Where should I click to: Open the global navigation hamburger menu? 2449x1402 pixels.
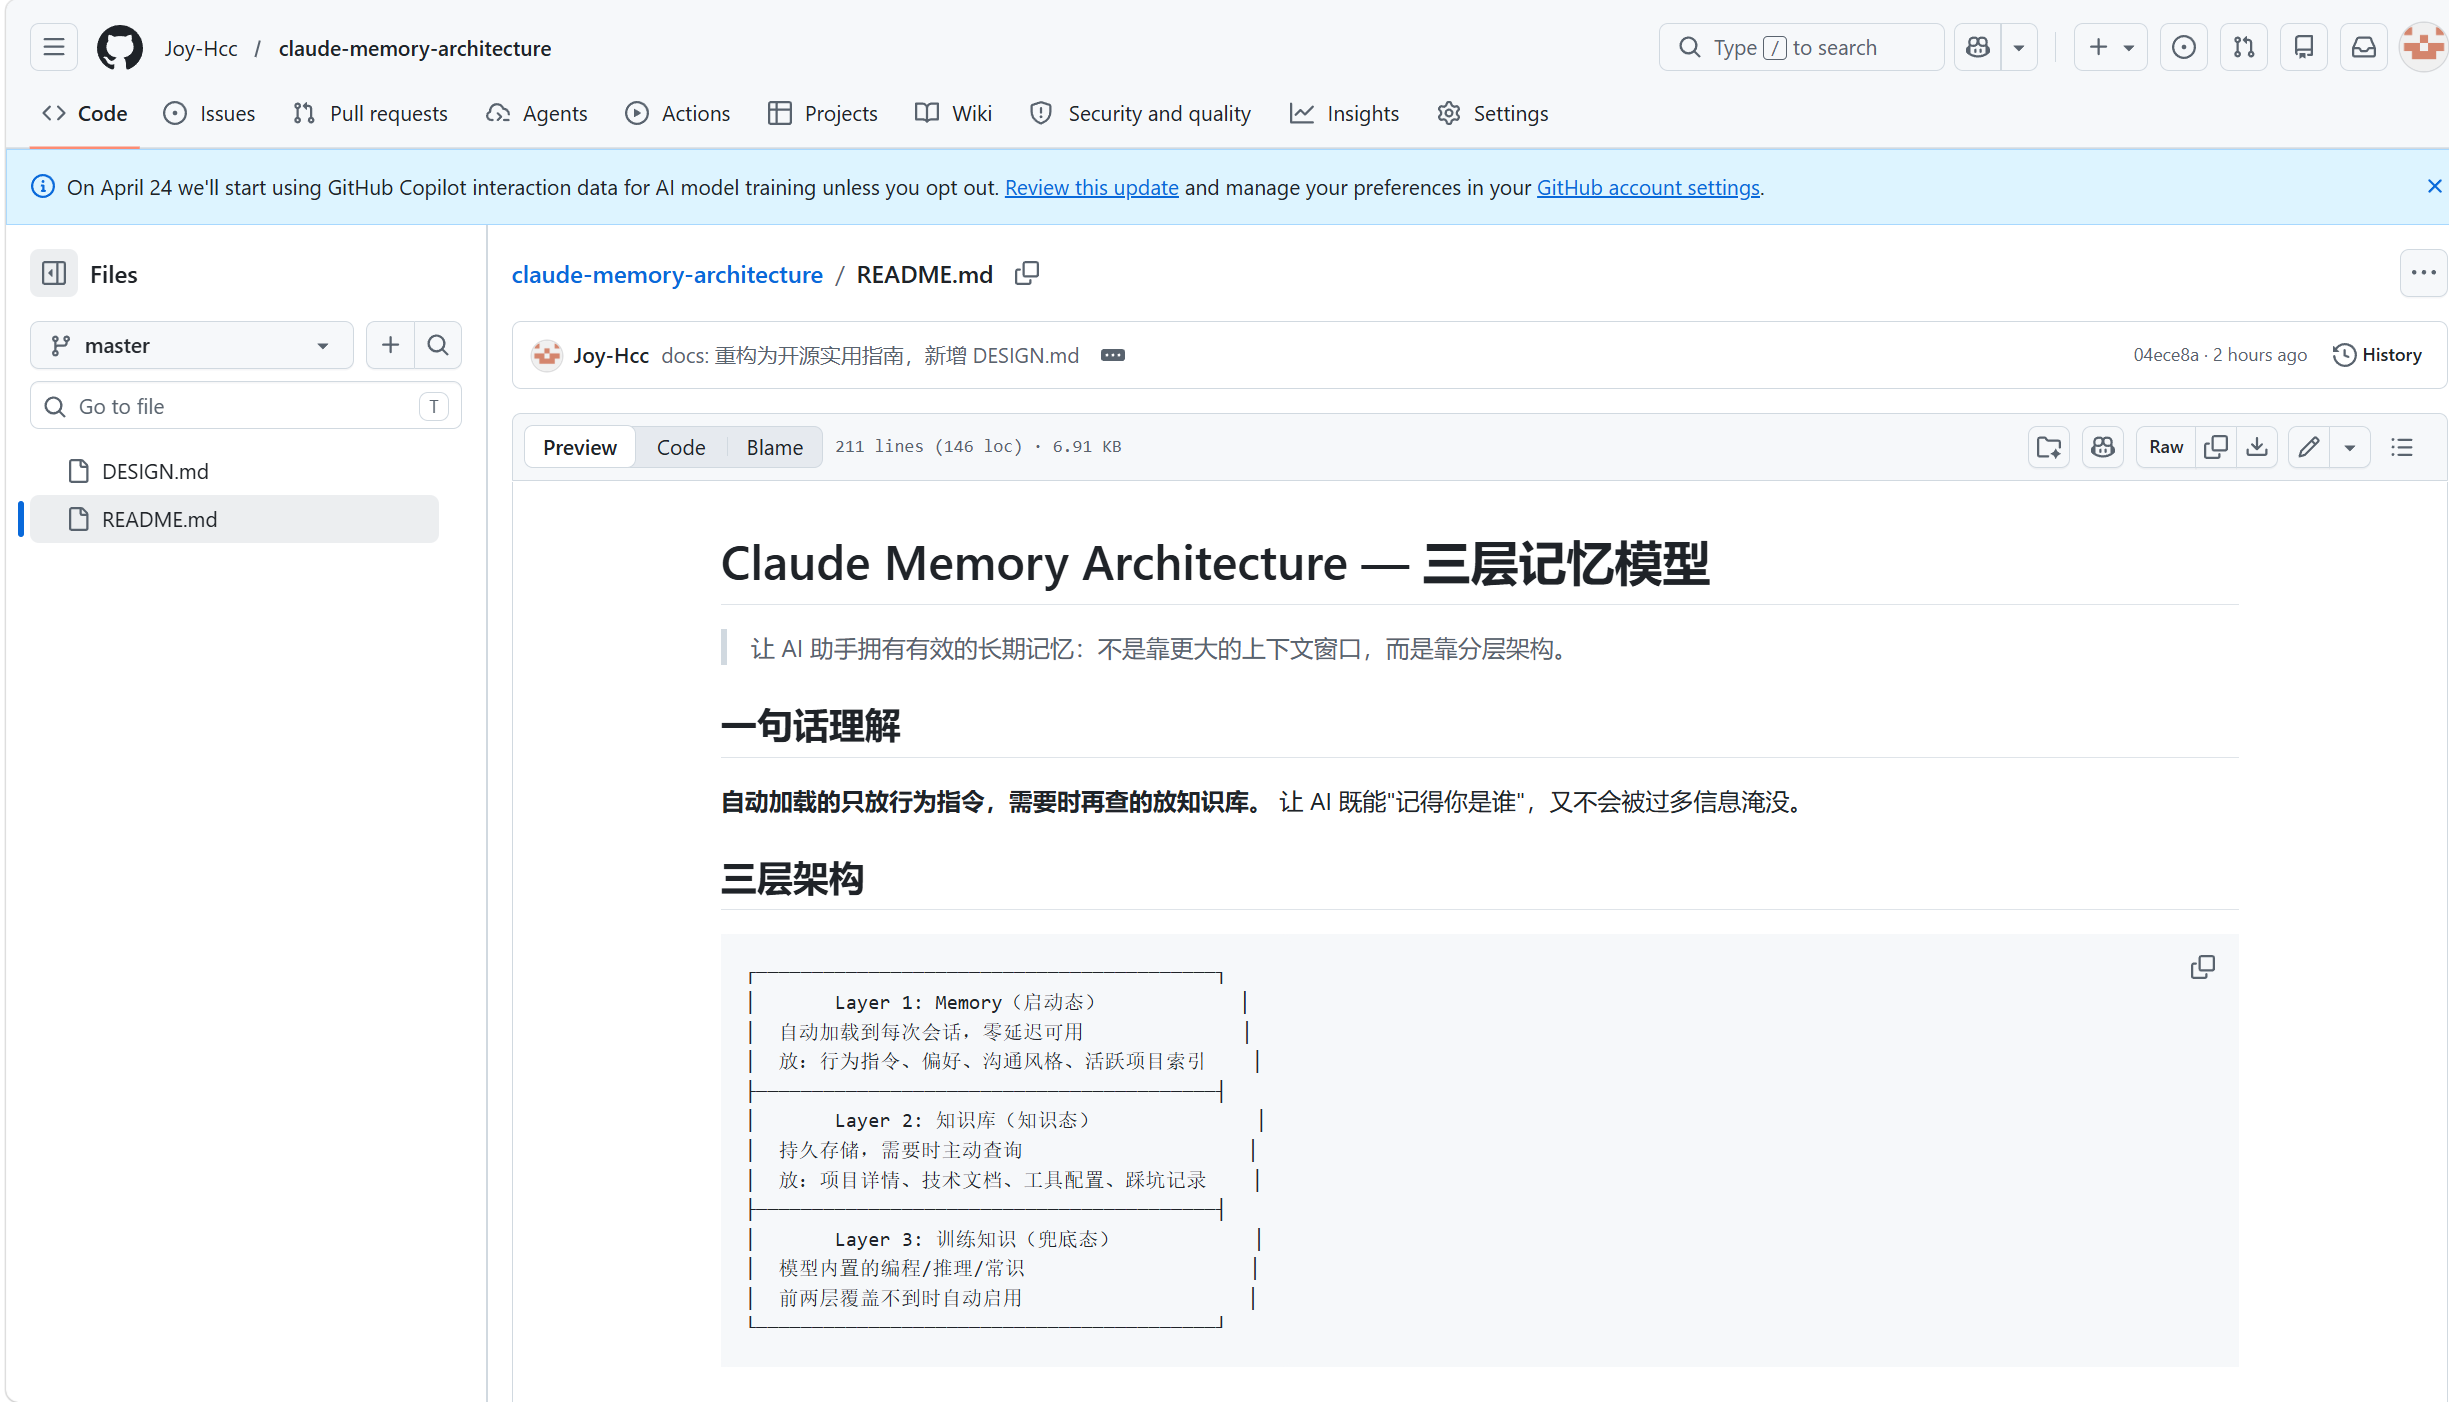click(x=54, y=47)
